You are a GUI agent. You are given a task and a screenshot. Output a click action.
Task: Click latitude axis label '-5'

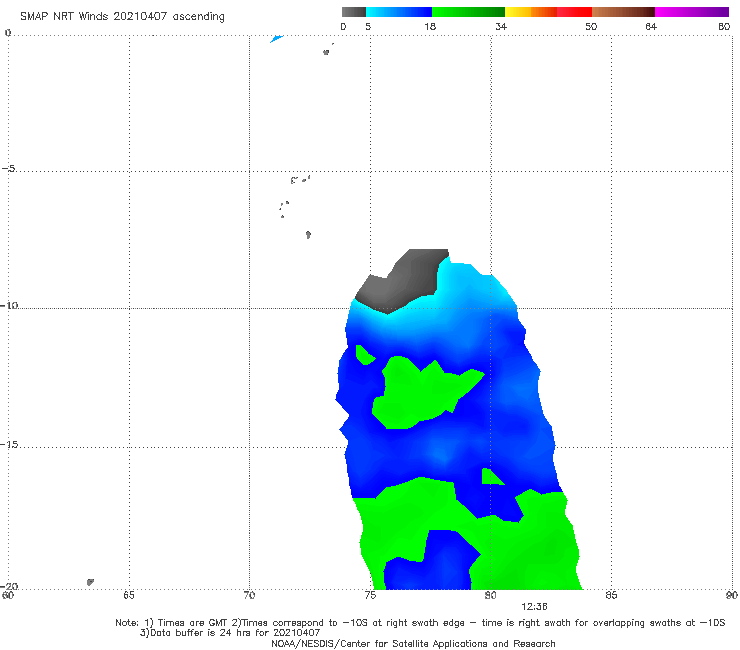coord(8,169)
